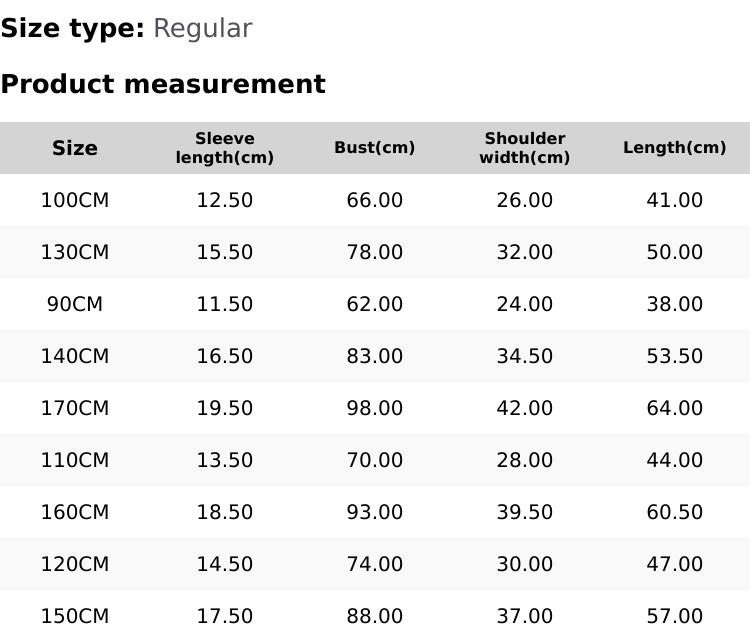Click the Size column header
Image resolution: width=750 pixels, height=642 pixels.
point(75,148)
